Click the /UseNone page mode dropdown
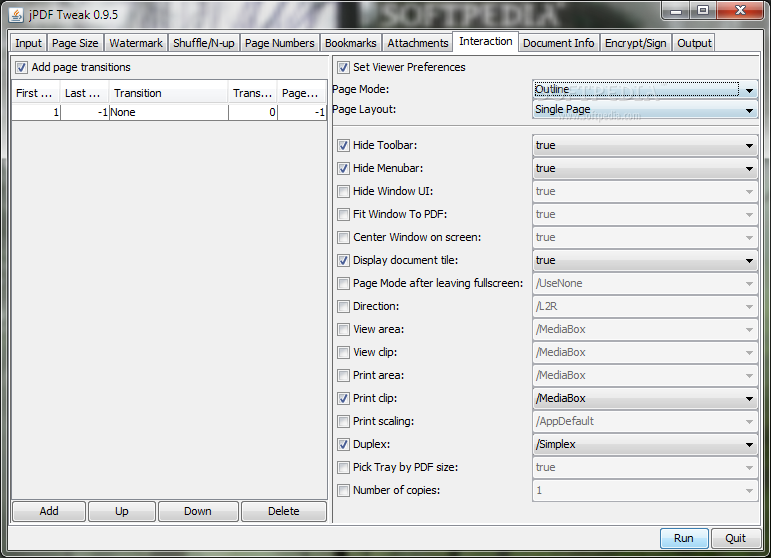The width and height of the screenshot is (771, 558). 645,284
